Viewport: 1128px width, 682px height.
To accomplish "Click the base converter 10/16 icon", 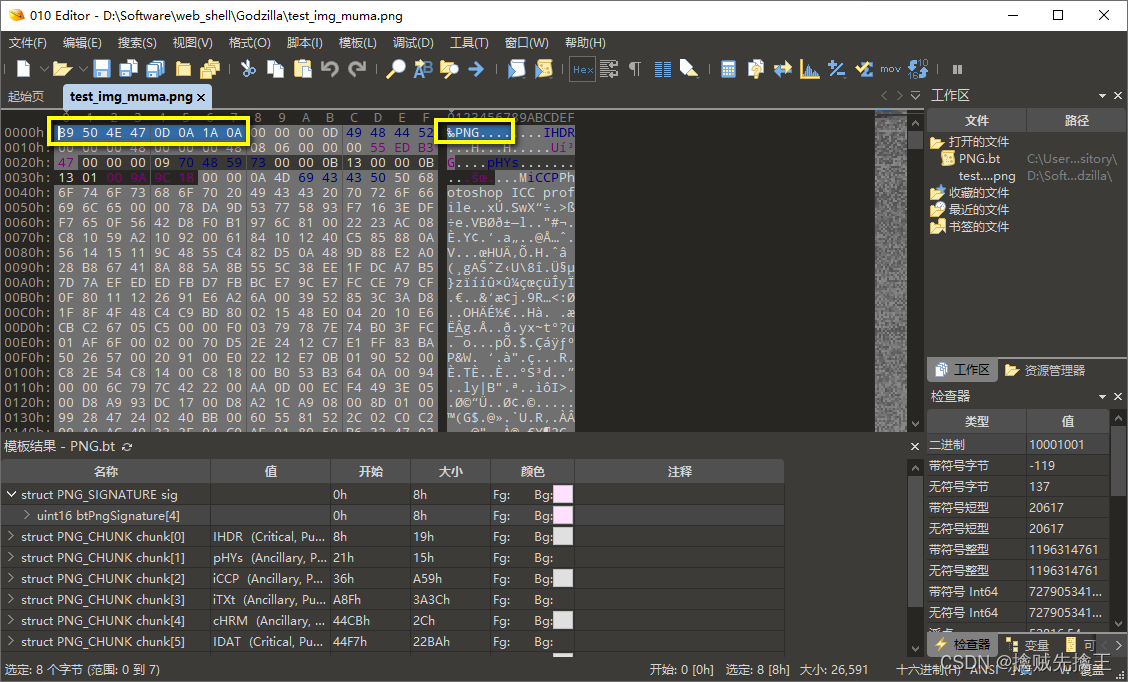I will [x=918, y=69].
